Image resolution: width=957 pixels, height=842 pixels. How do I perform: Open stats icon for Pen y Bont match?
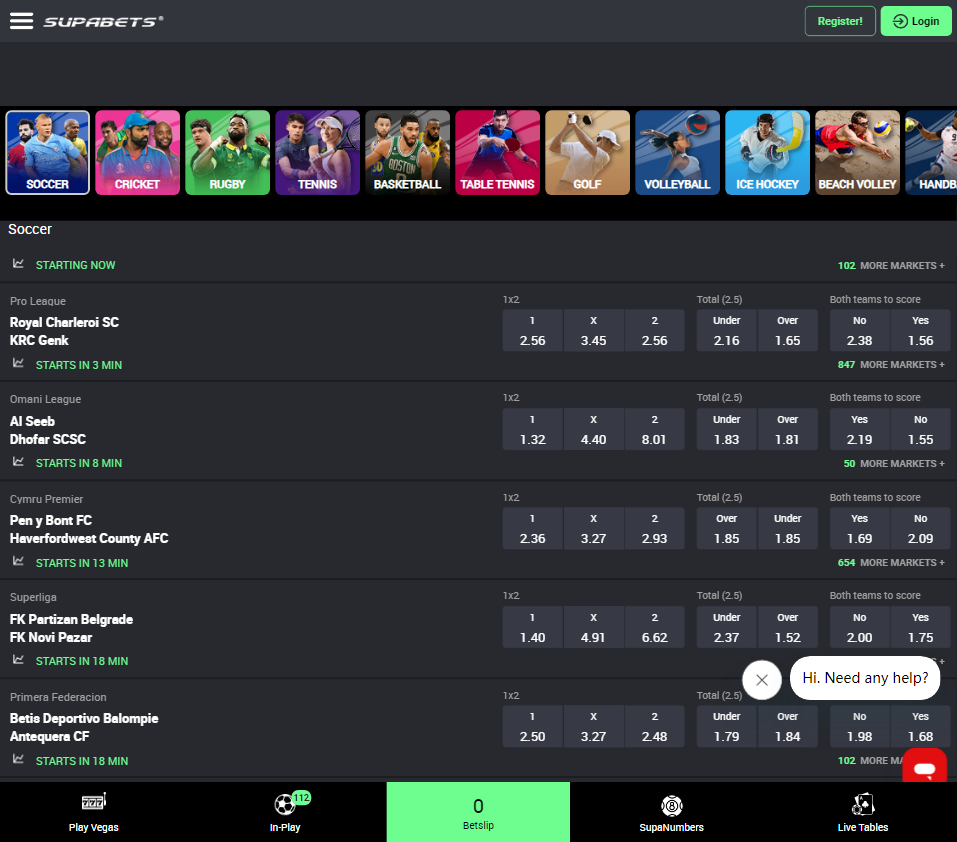point(18,561)
